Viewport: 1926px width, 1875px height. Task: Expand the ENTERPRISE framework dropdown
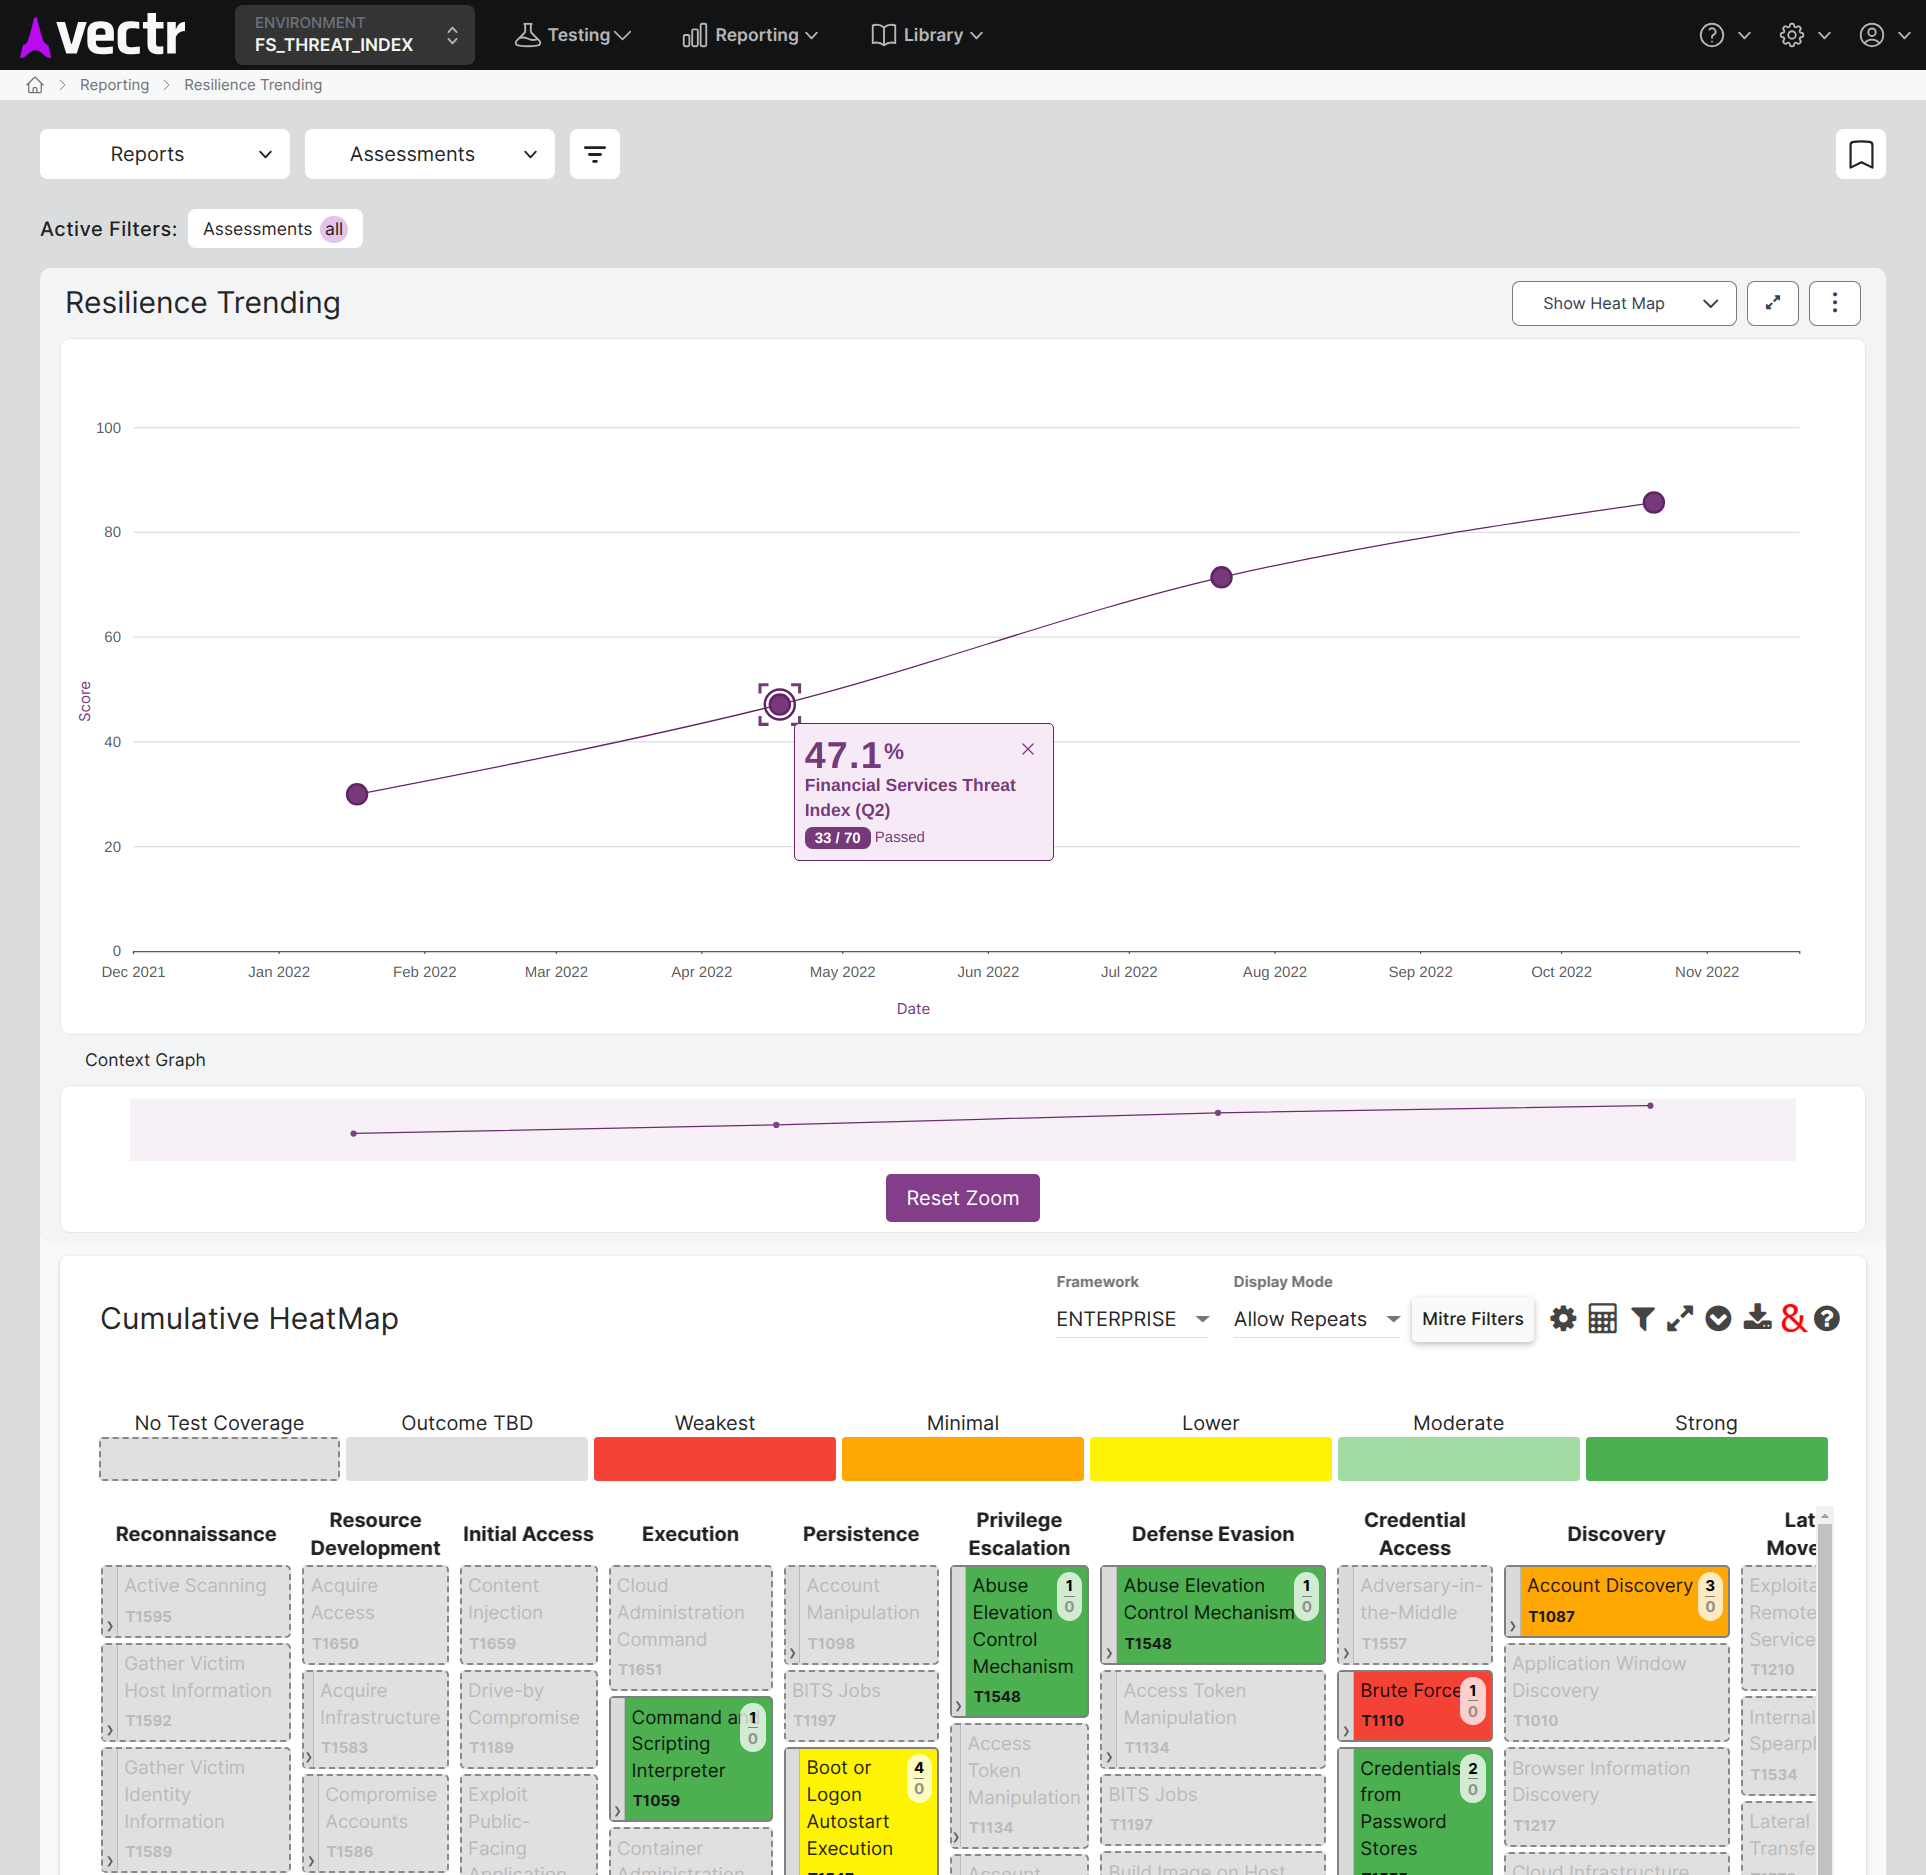coord(1132,1319)
